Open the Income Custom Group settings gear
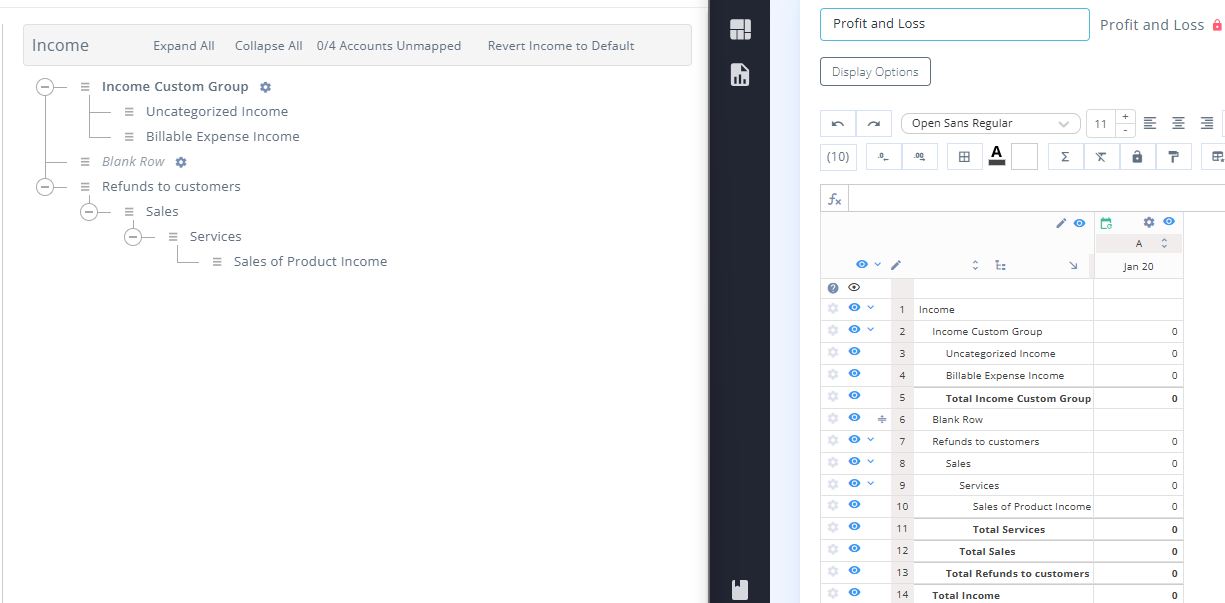1225x603 pixels. coord(265,87)
